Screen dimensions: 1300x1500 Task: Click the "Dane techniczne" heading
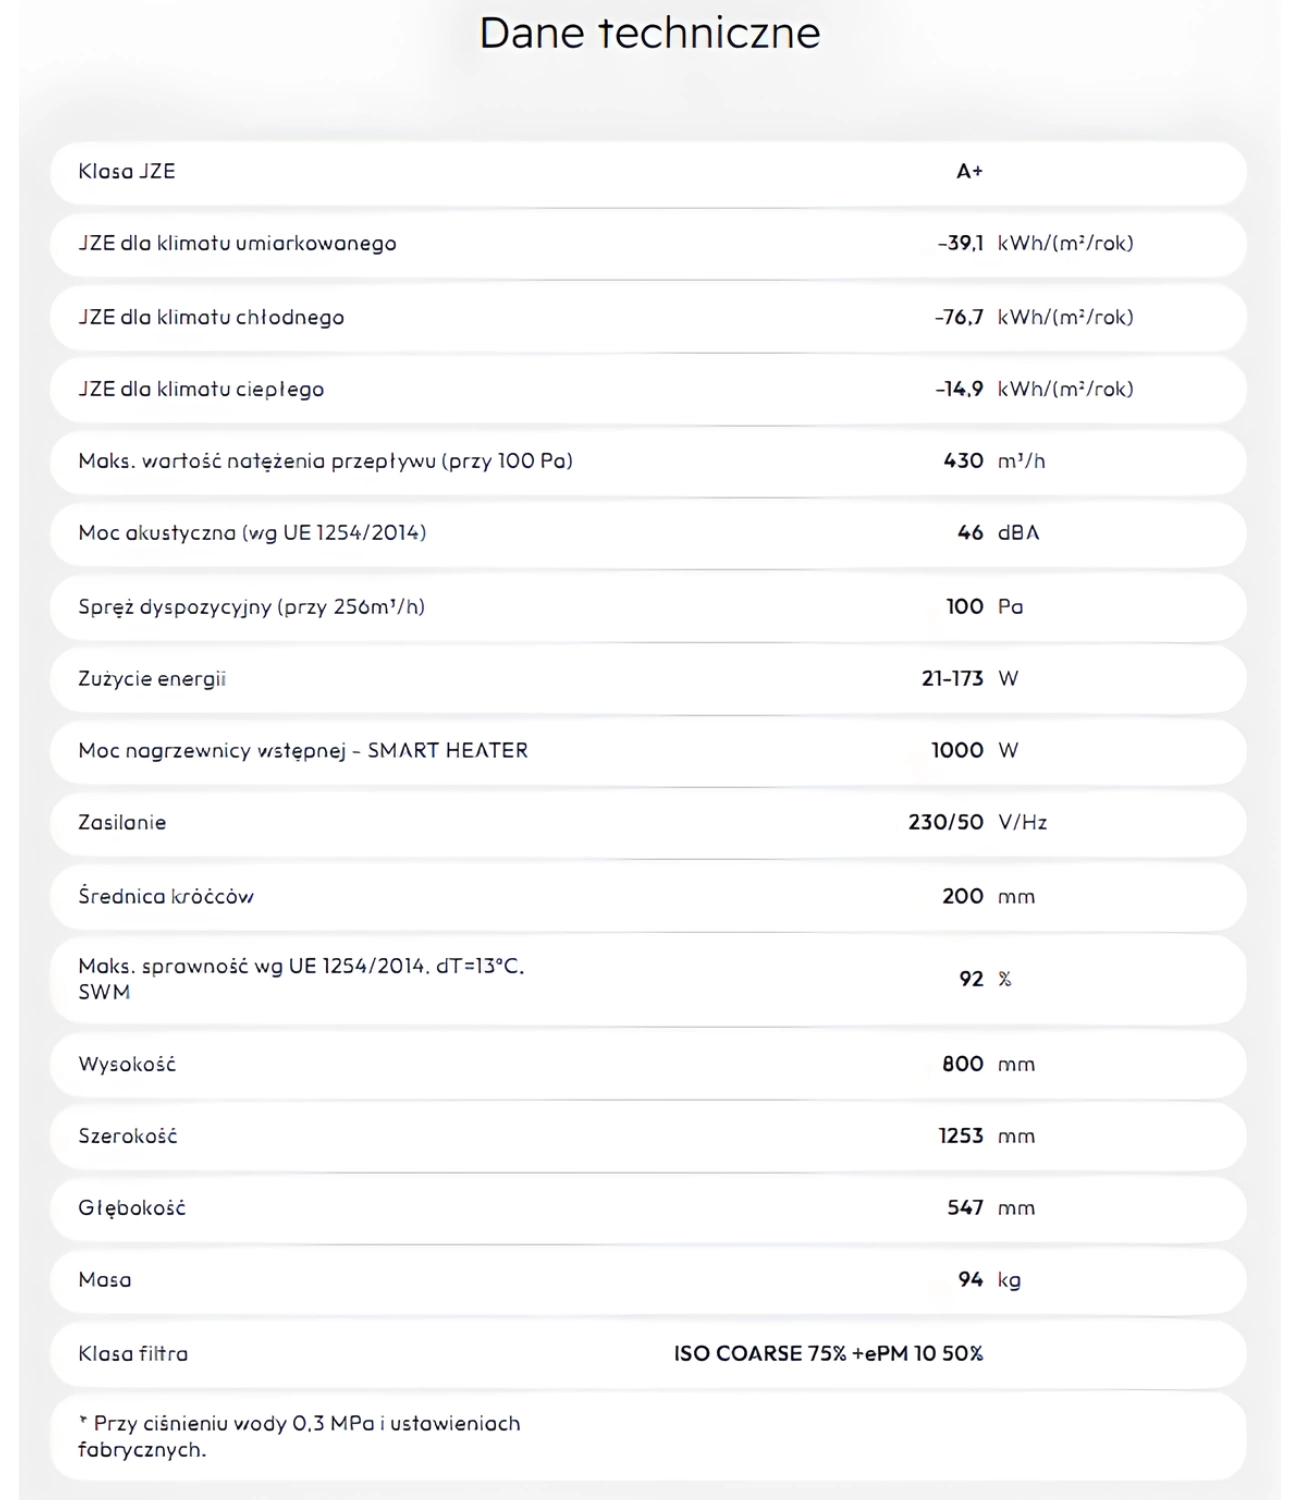click(x=649, y=33)
